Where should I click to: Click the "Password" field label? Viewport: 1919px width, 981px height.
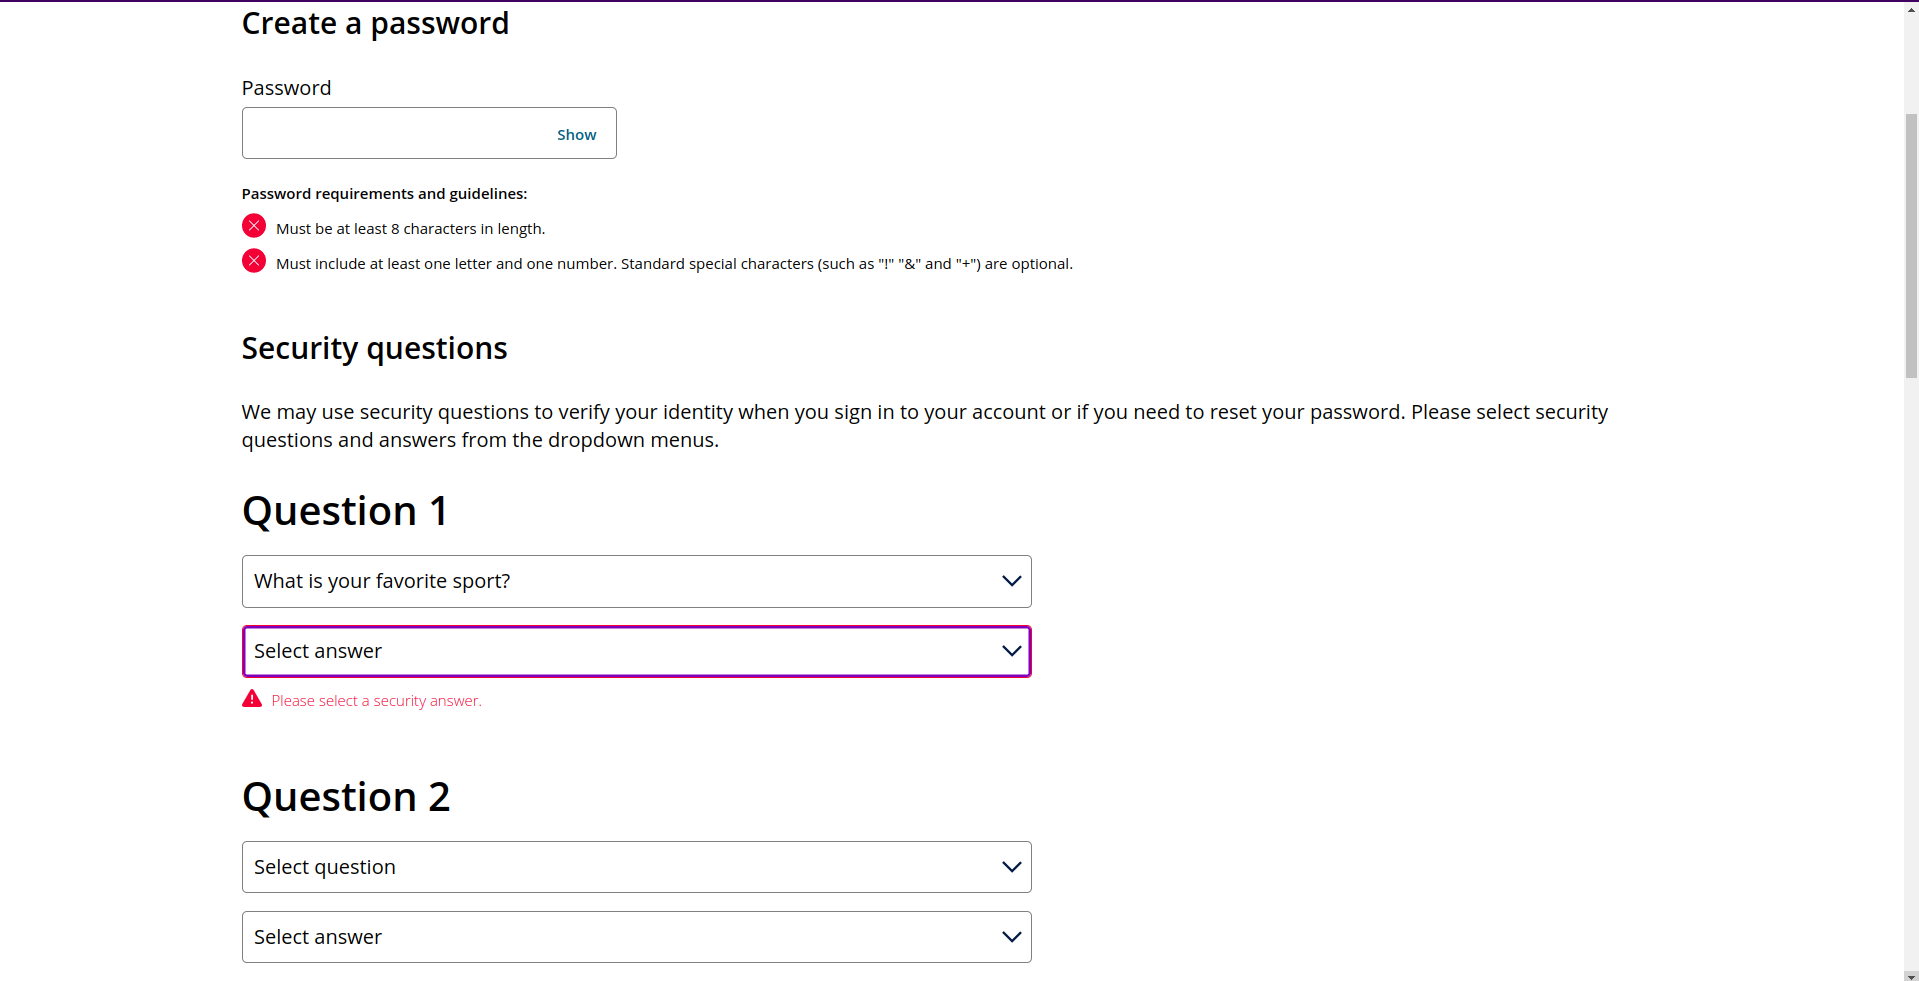tap(286, 88)
